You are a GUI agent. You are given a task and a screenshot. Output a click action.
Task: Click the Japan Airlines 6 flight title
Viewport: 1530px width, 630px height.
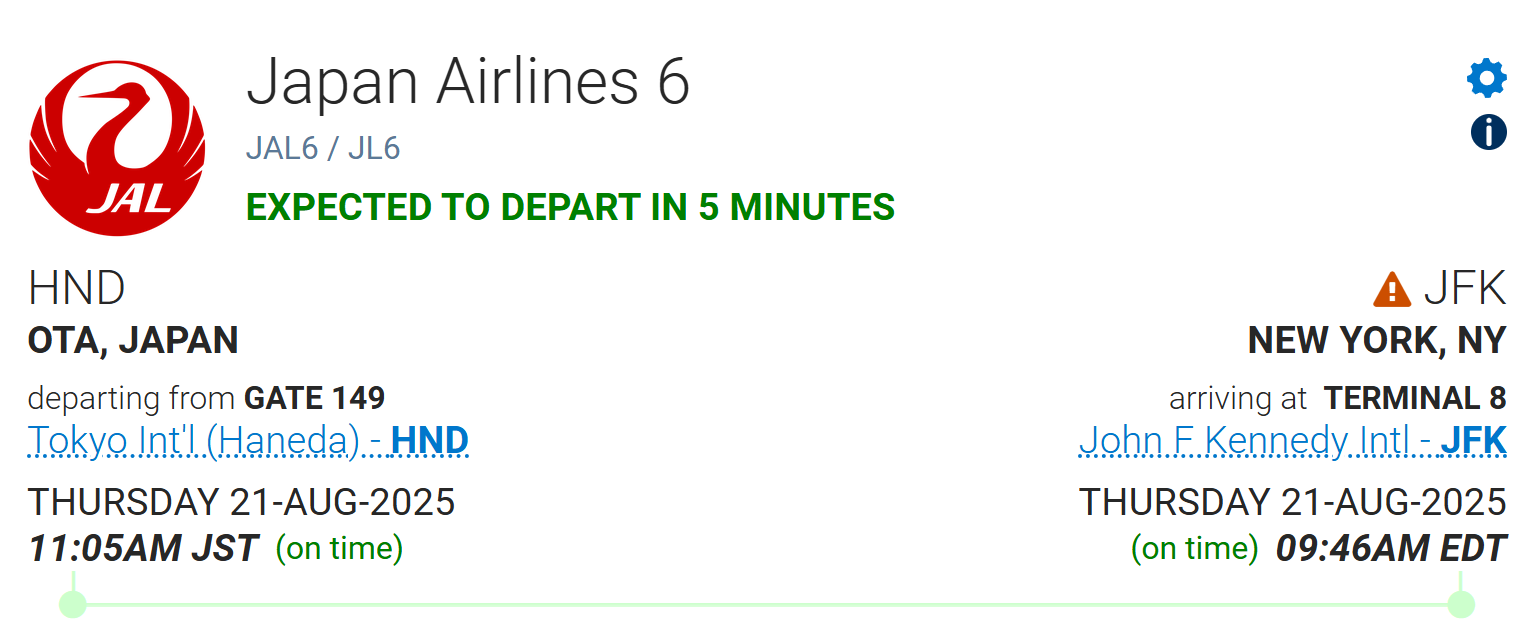468,81
